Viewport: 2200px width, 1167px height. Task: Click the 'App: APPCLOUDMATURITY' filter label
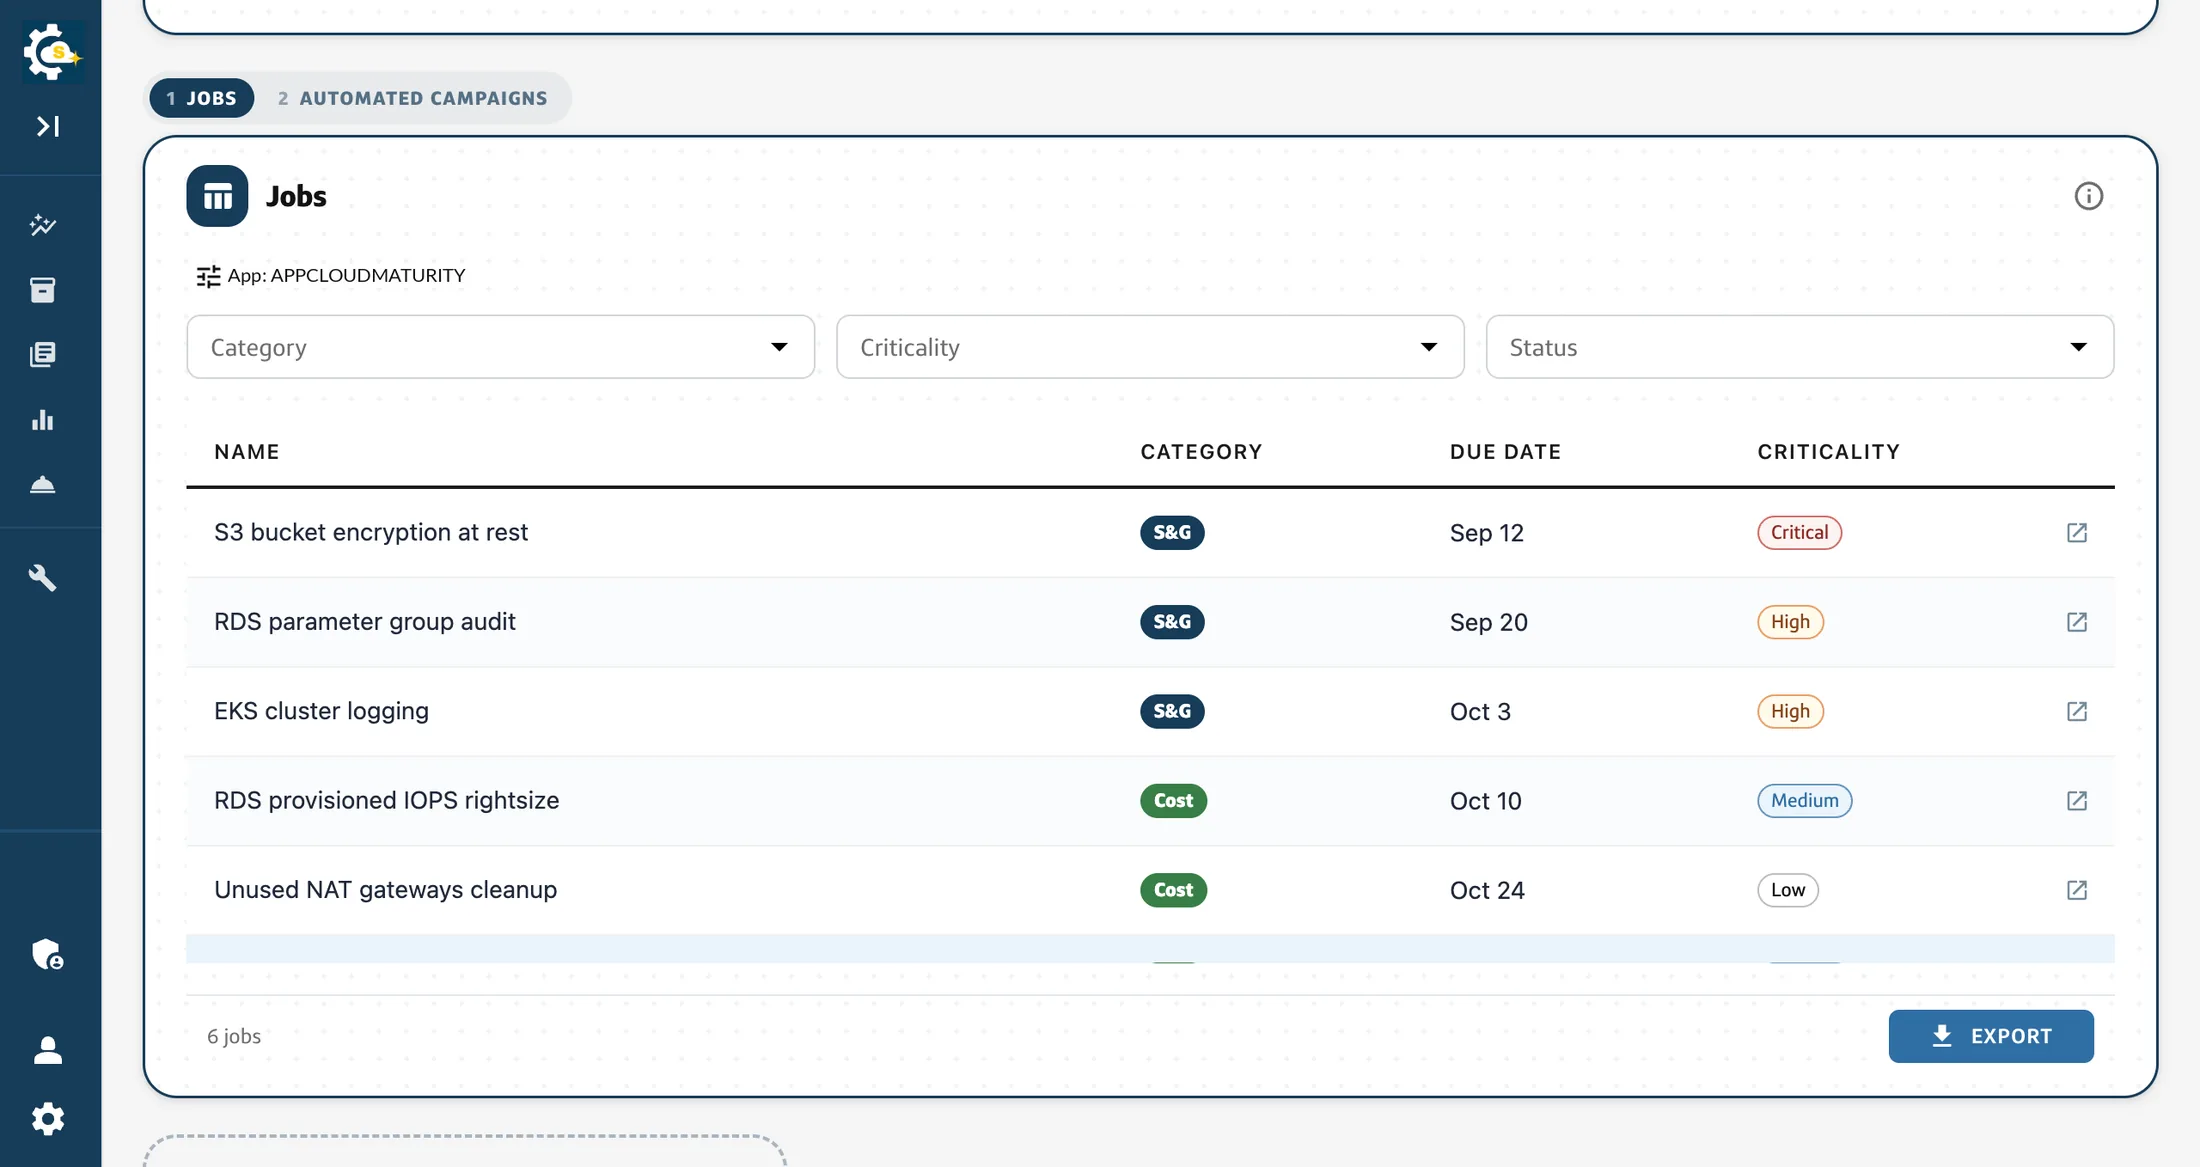[346, 276]
